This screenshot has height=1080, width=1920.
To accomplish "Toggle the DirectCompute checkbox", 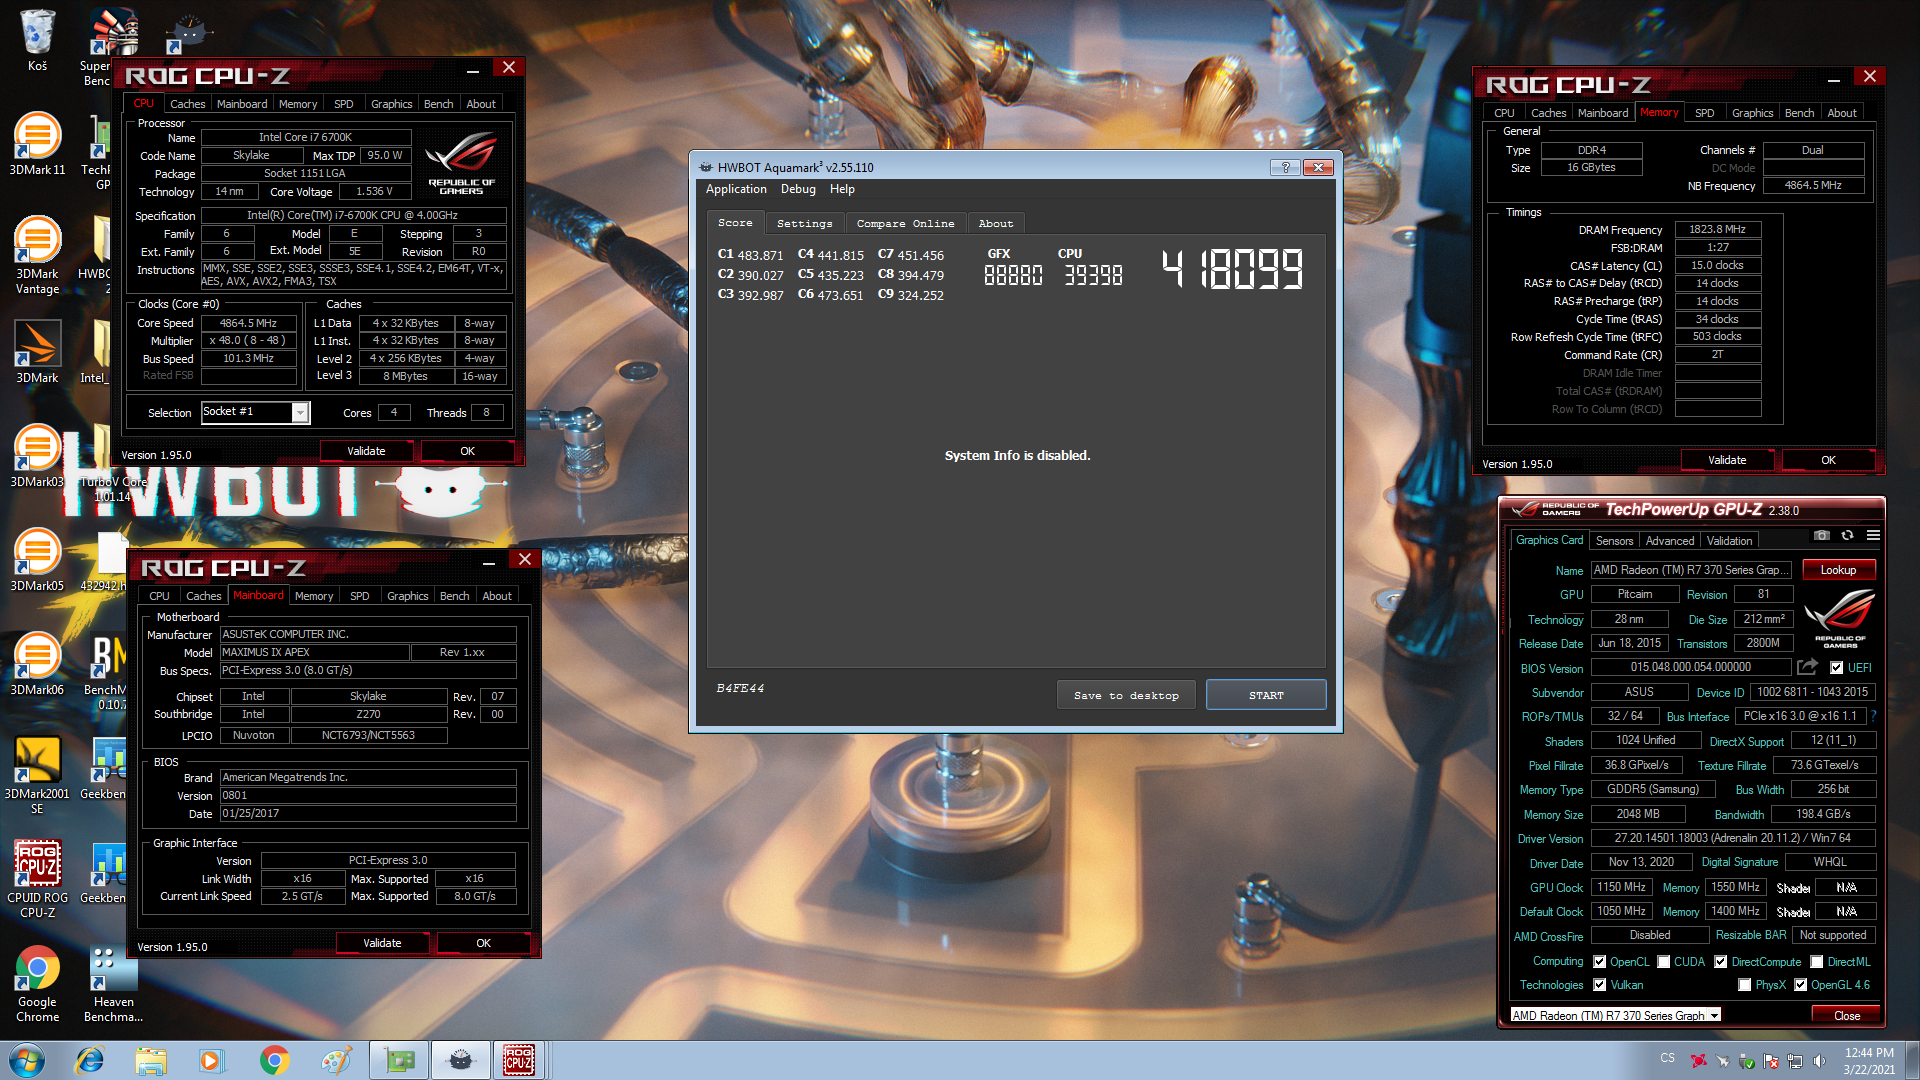I will tap(1720, 962).
